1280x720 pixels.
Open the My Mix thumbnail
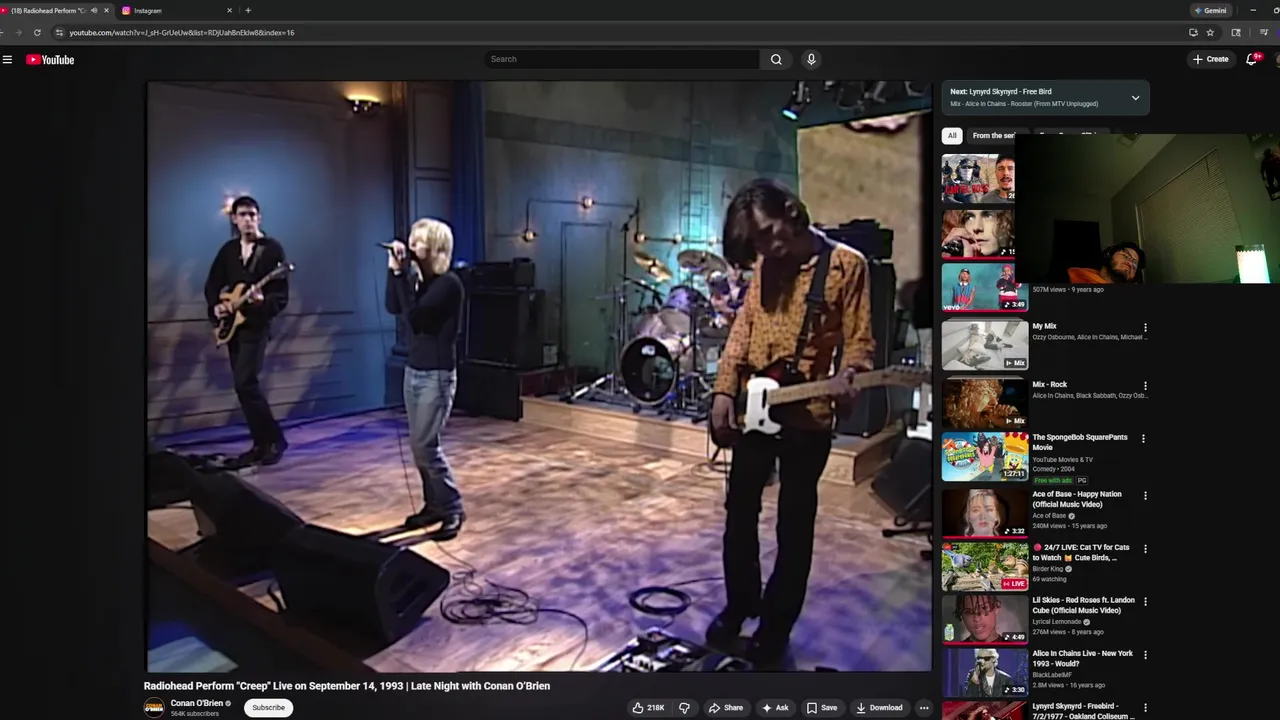tap(985, 345)
